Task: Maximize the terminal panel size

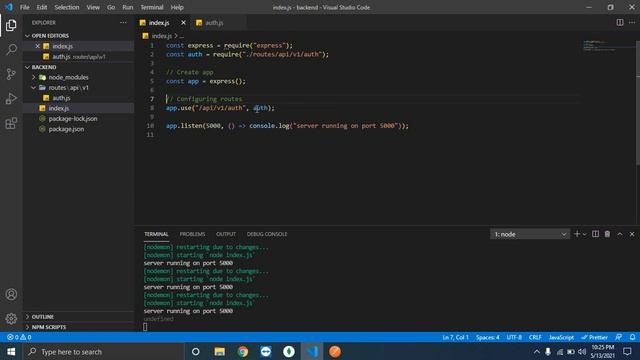Action: point(620,234)
